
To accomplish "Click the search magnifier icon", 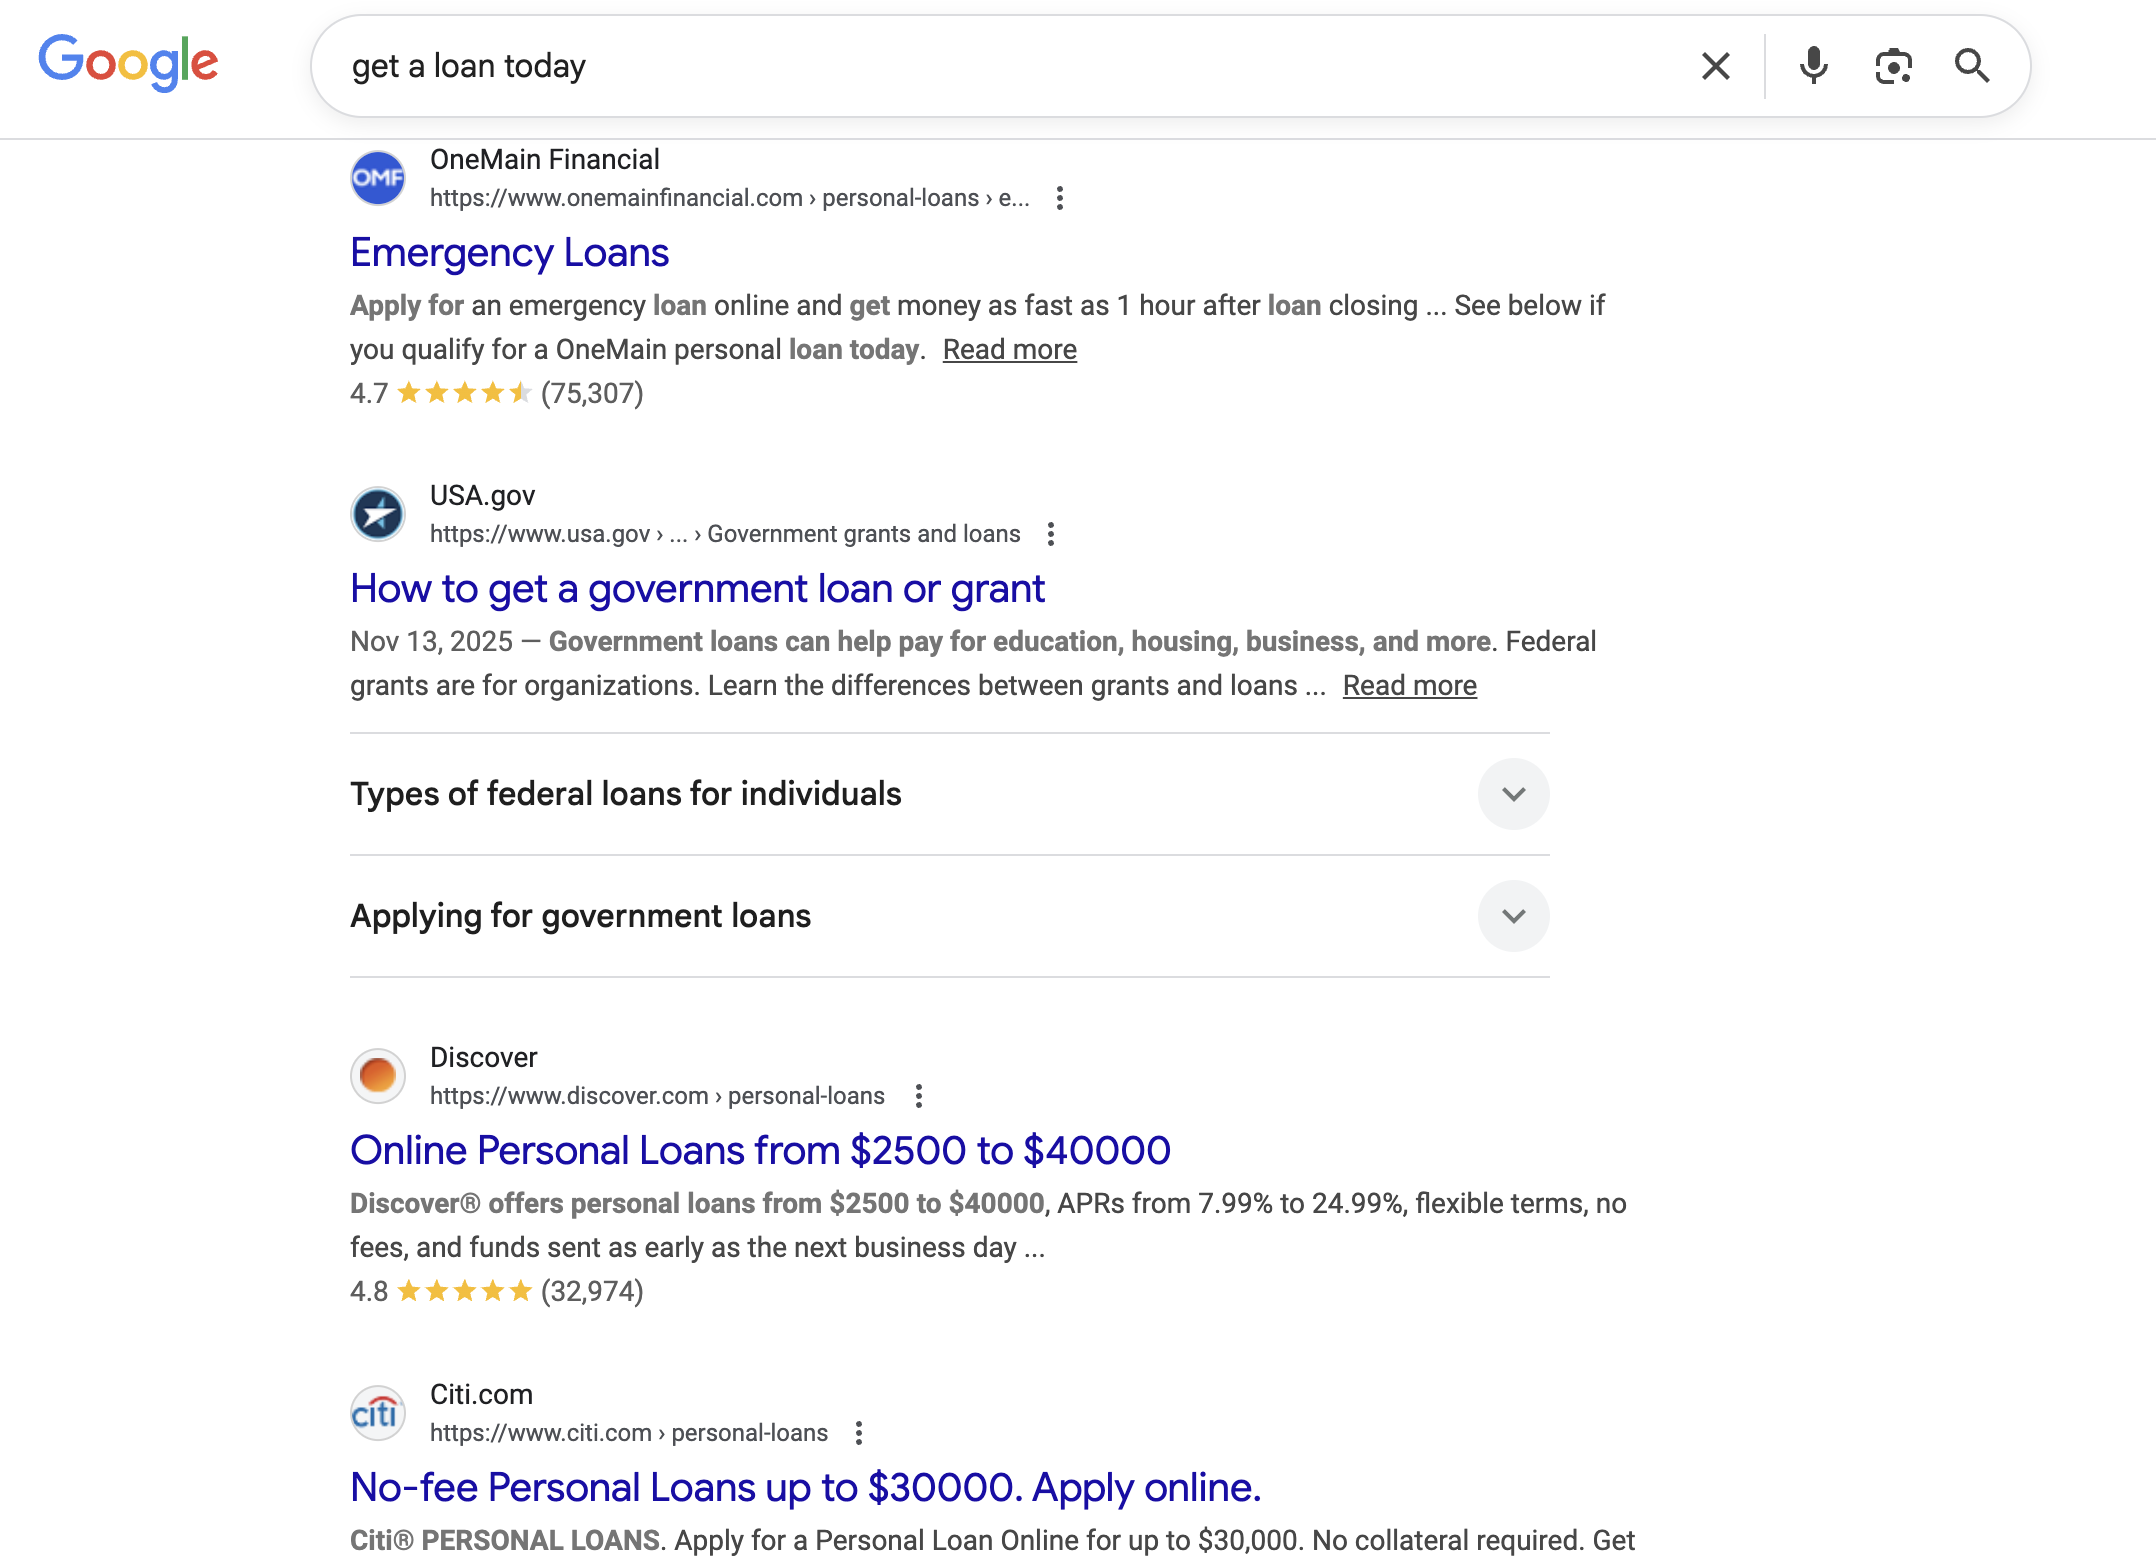I will (1971, 65).
